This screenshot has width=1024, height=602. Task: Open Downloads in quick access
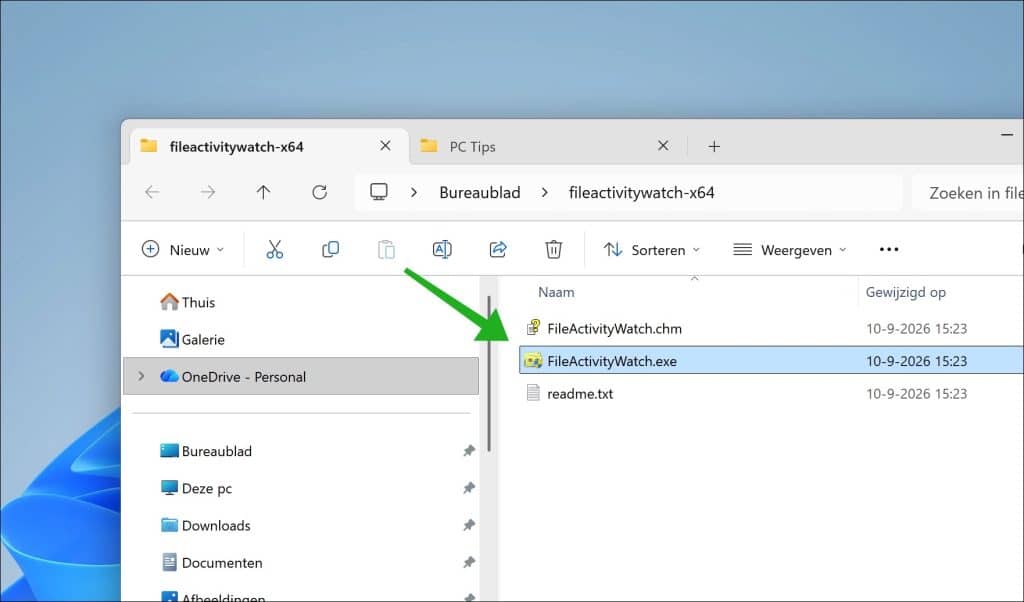pos(205,525)
